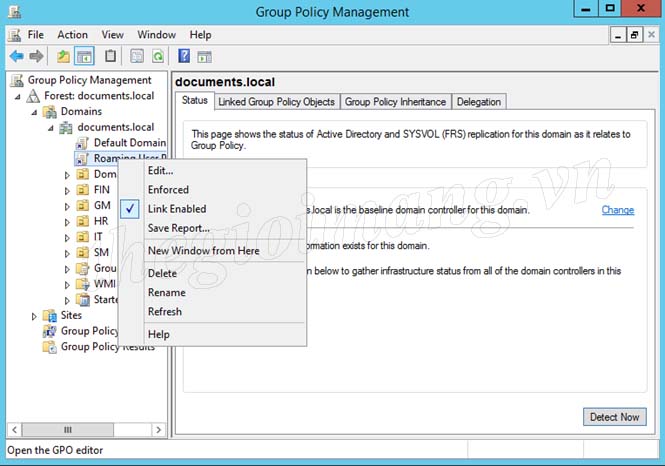
Task: Open the File menu
Action: 36,35
